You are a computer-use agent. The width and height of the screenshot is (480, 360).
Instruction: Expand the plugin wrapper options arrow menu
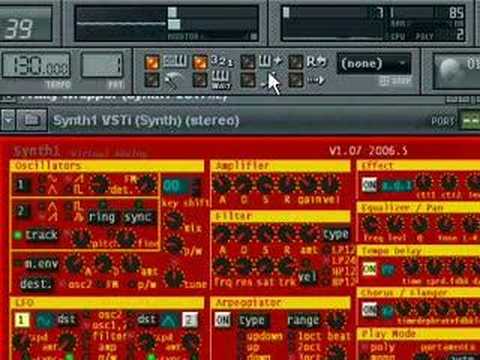8,120
